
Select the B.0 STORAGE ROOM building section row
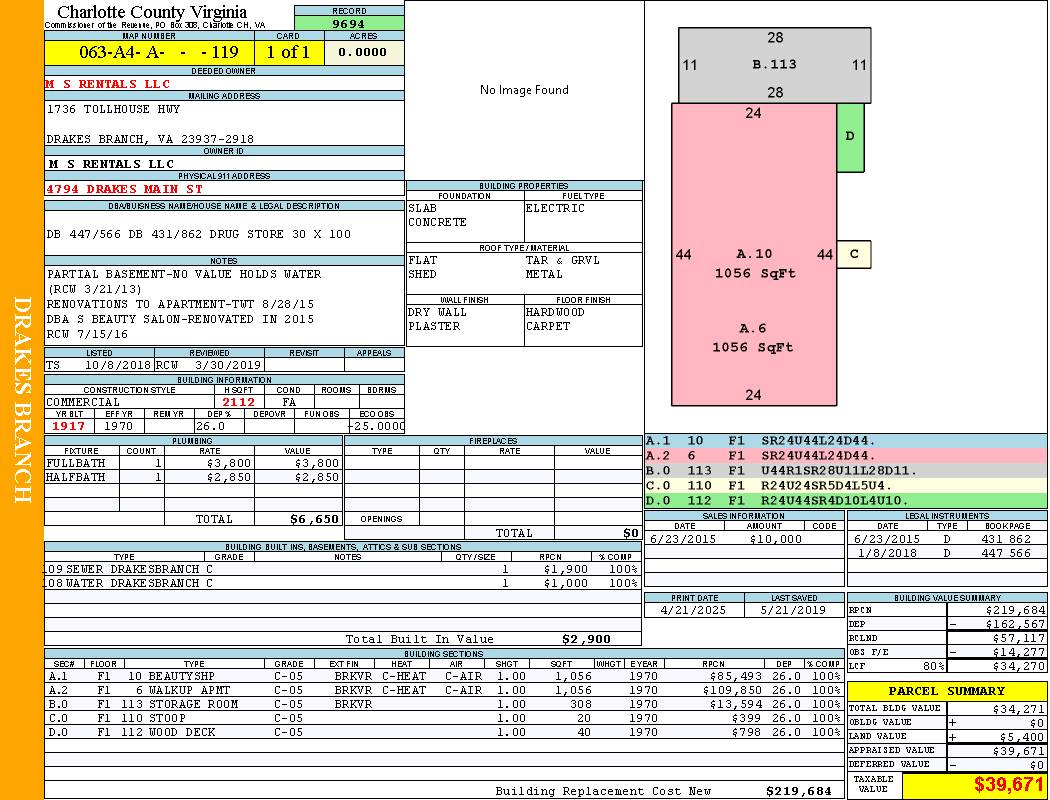[442, 704]
